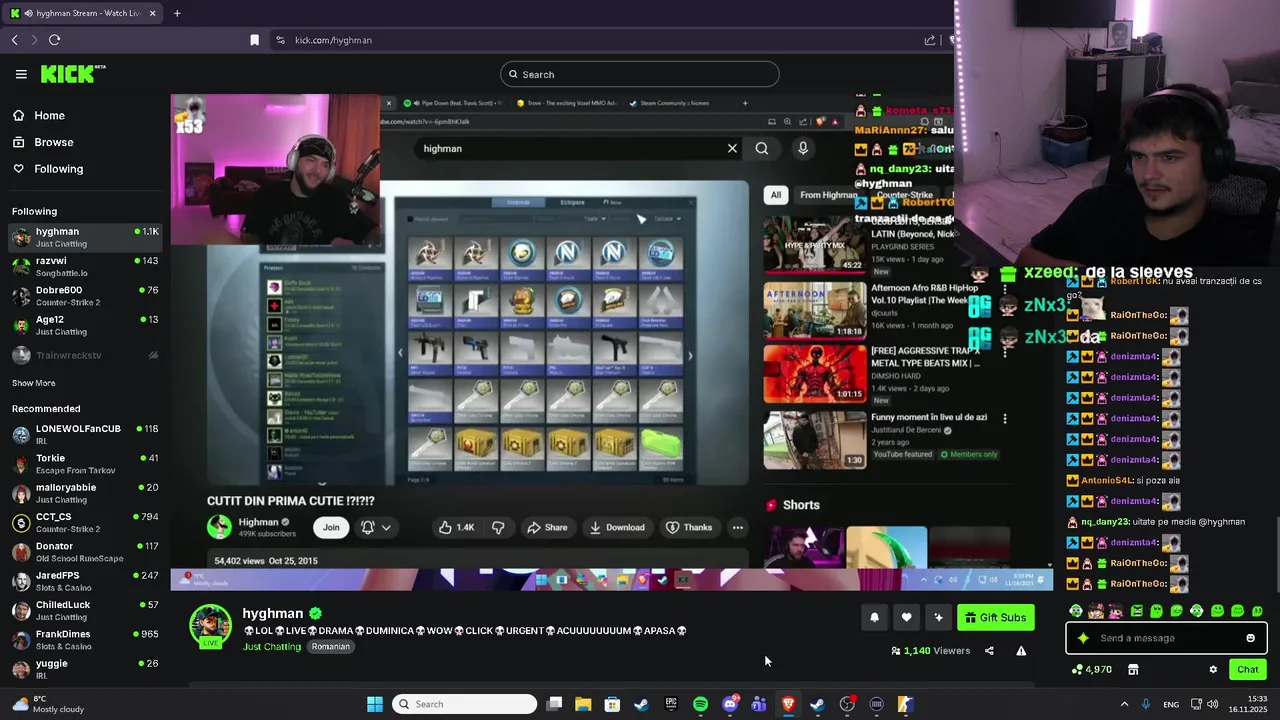Screen dimensions: 1280x720
Task: Click the taskbar weather widget
Action: point(48,704)
